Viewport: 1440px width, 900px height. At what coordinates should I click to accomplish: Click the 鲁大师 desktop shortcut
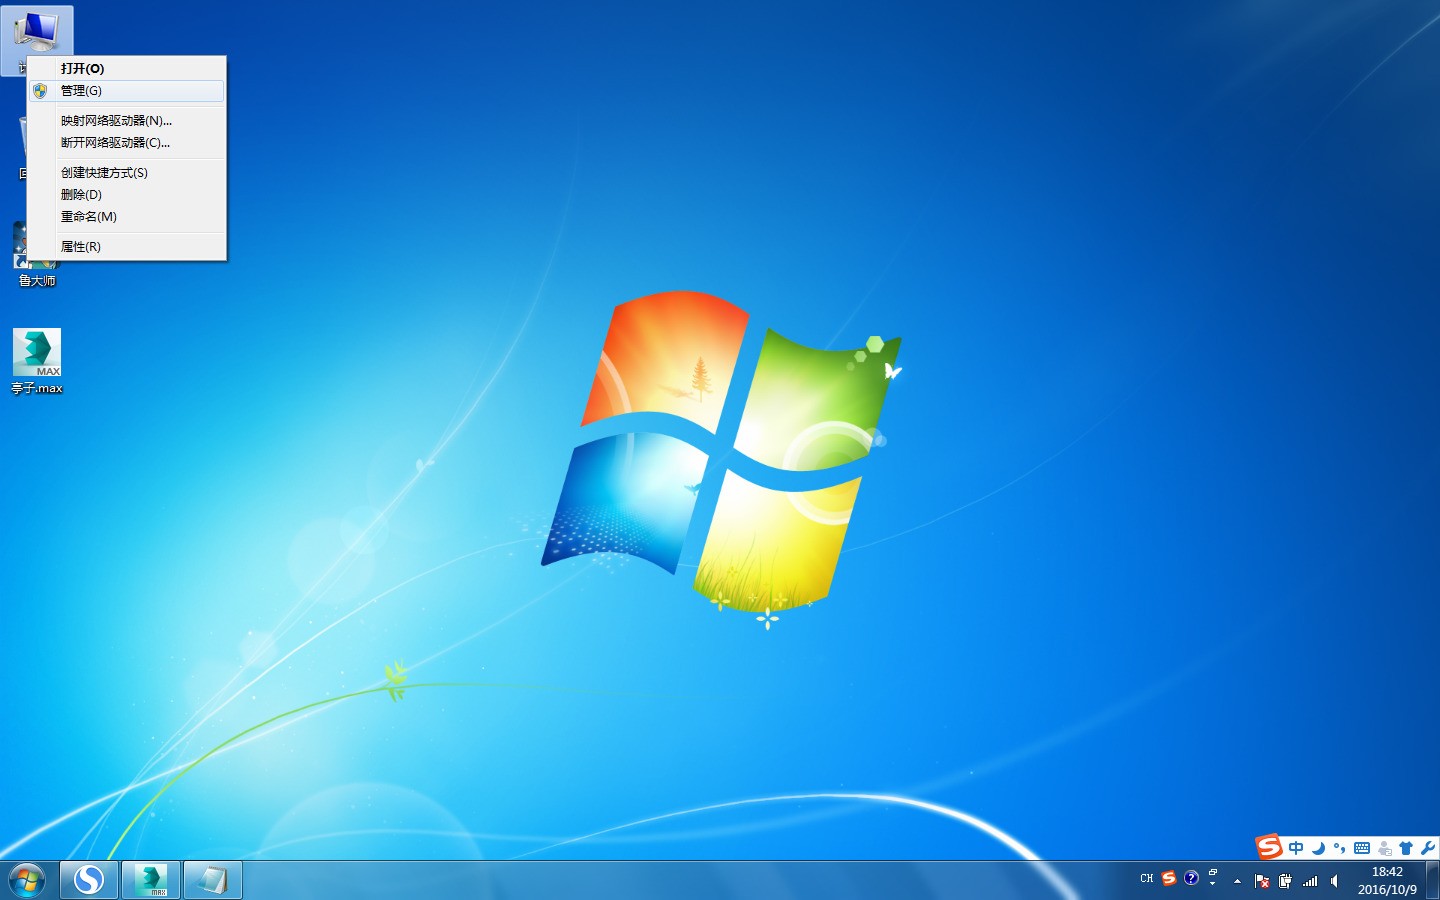click(x=37, y=281)
